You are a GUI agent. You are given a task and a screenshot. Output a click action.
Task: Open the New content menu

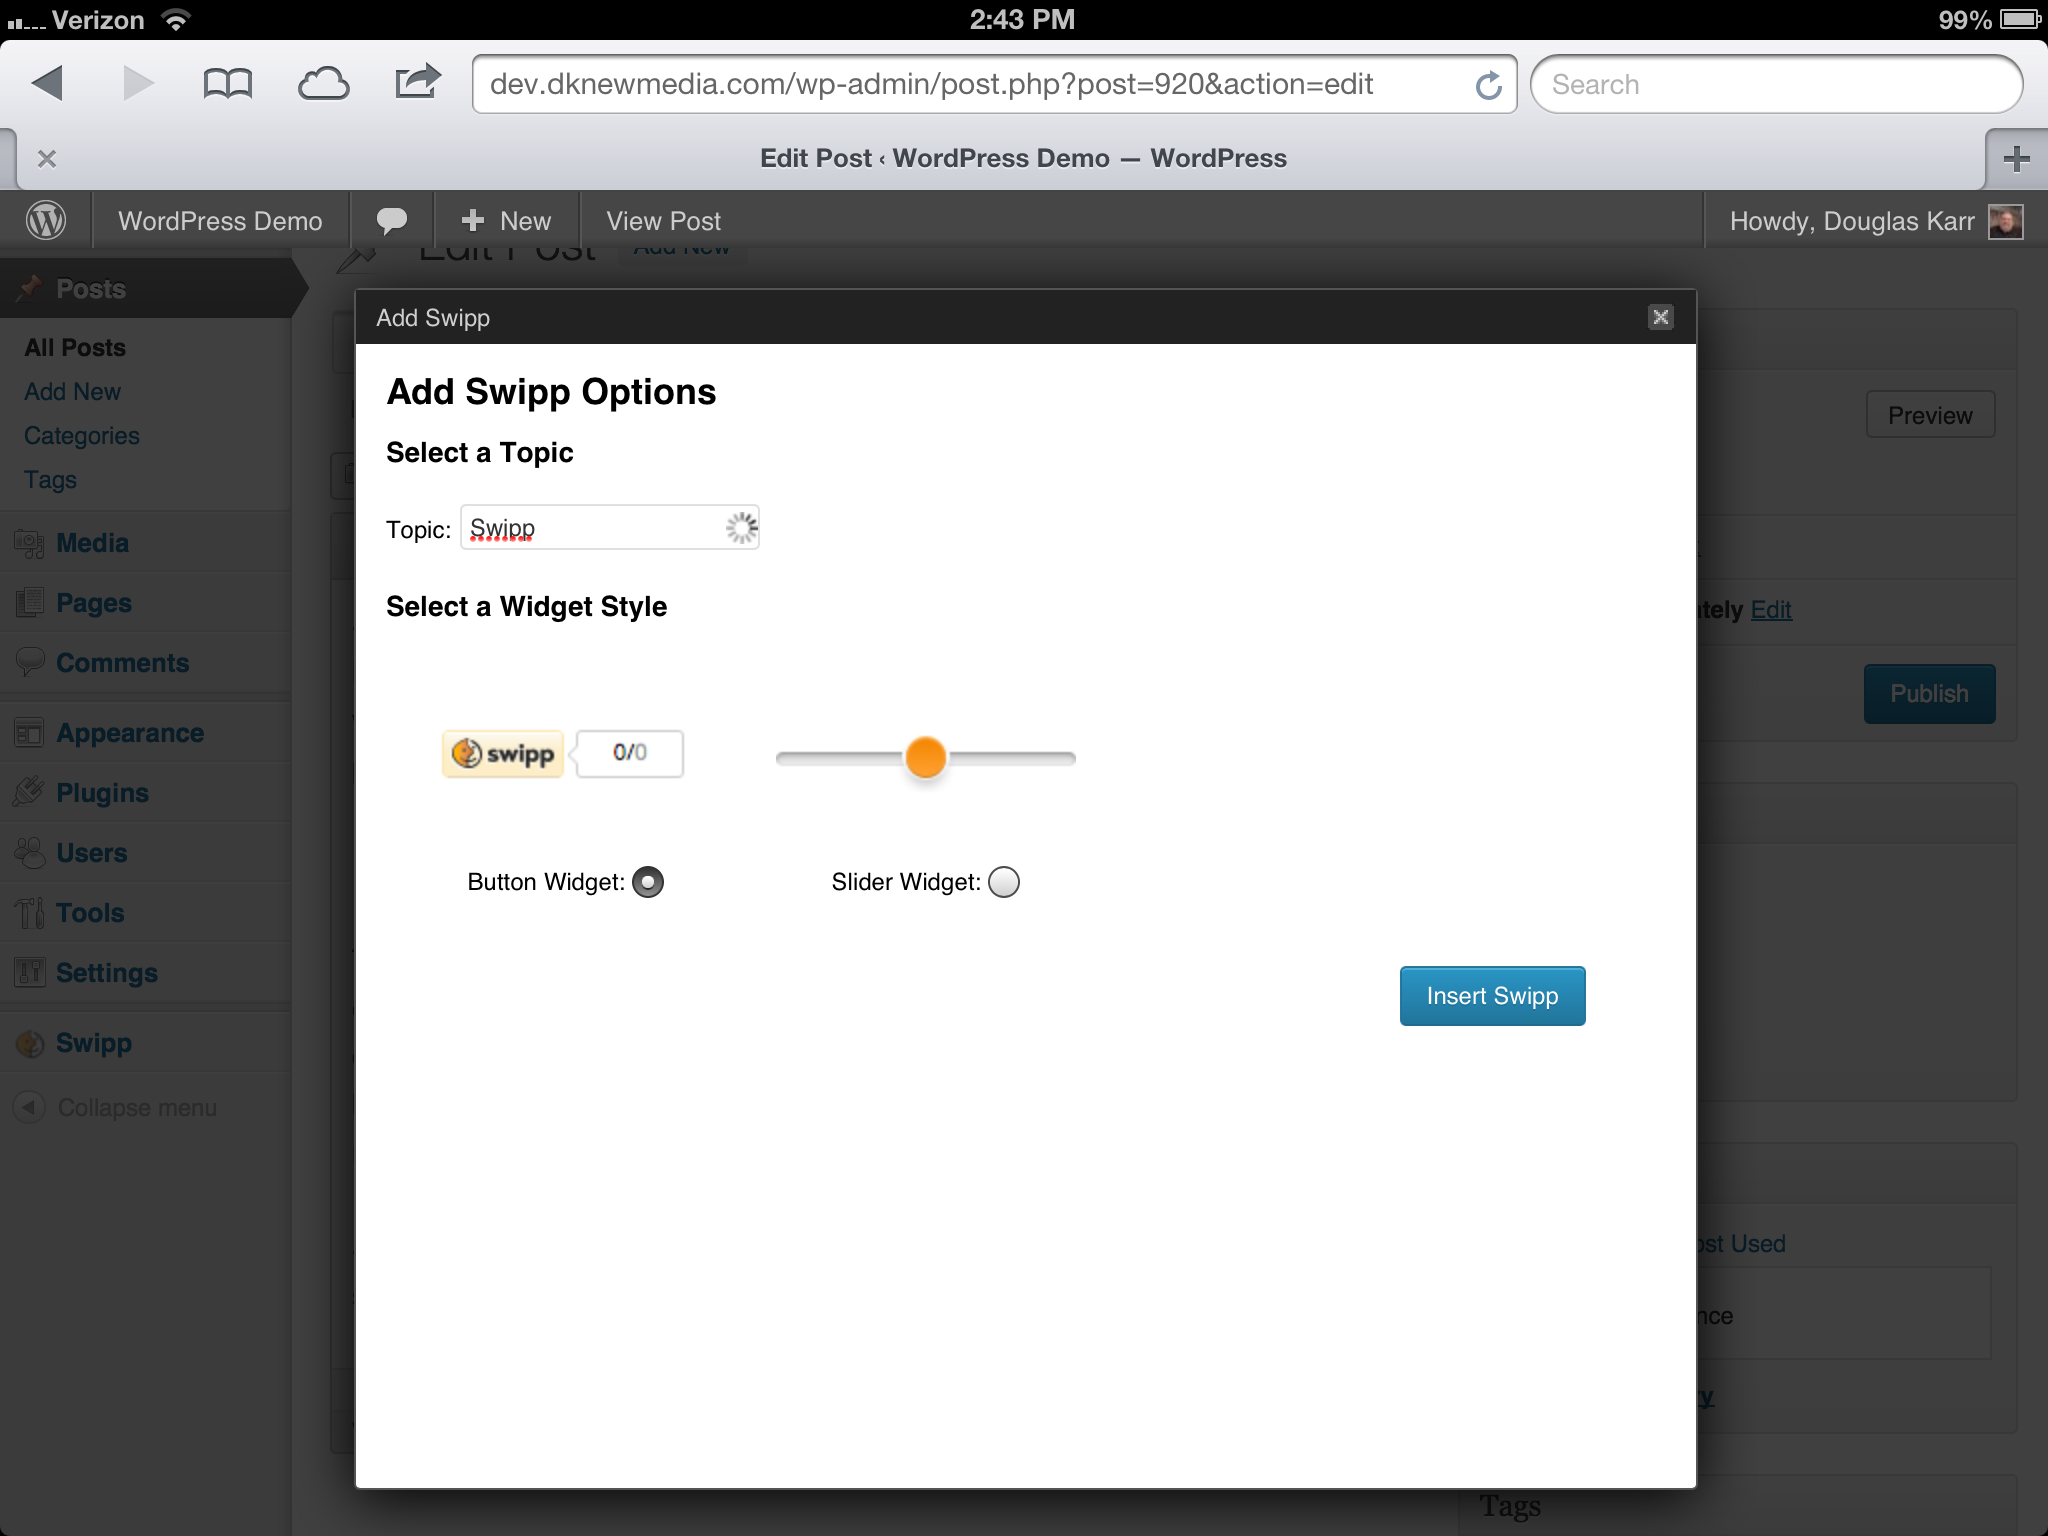point(506,220)
